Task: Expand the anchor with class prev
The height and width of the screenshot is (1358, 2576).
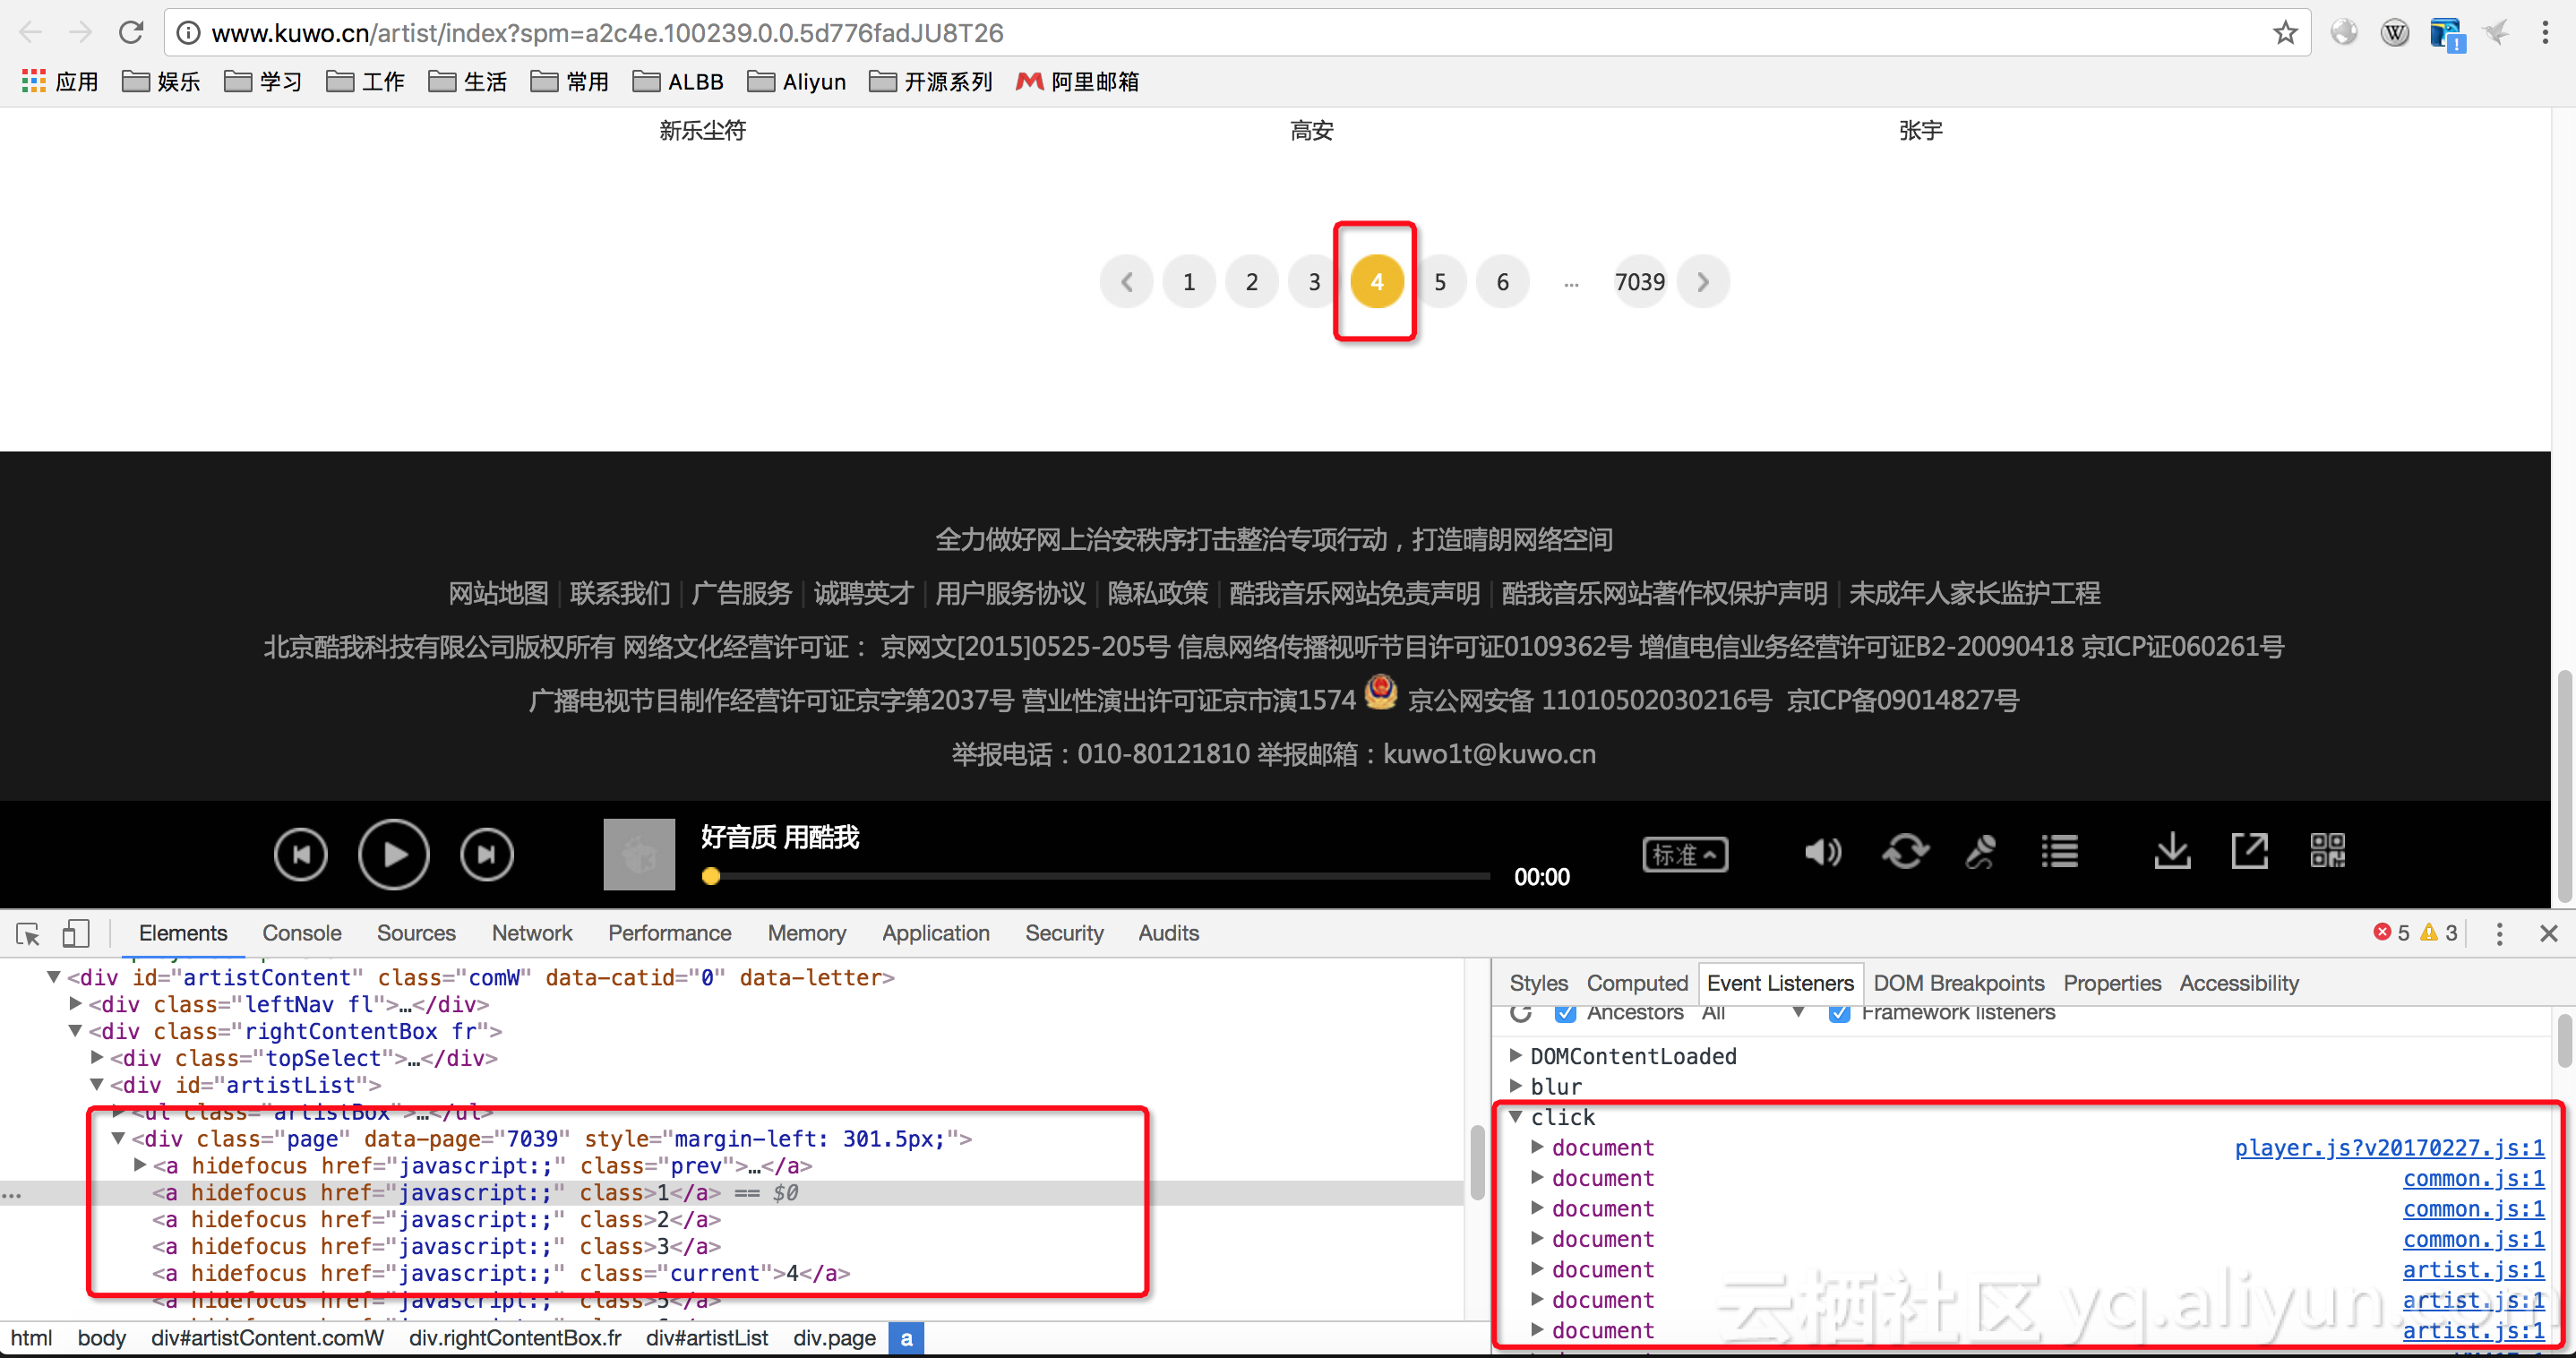Action: (140, 1165)
